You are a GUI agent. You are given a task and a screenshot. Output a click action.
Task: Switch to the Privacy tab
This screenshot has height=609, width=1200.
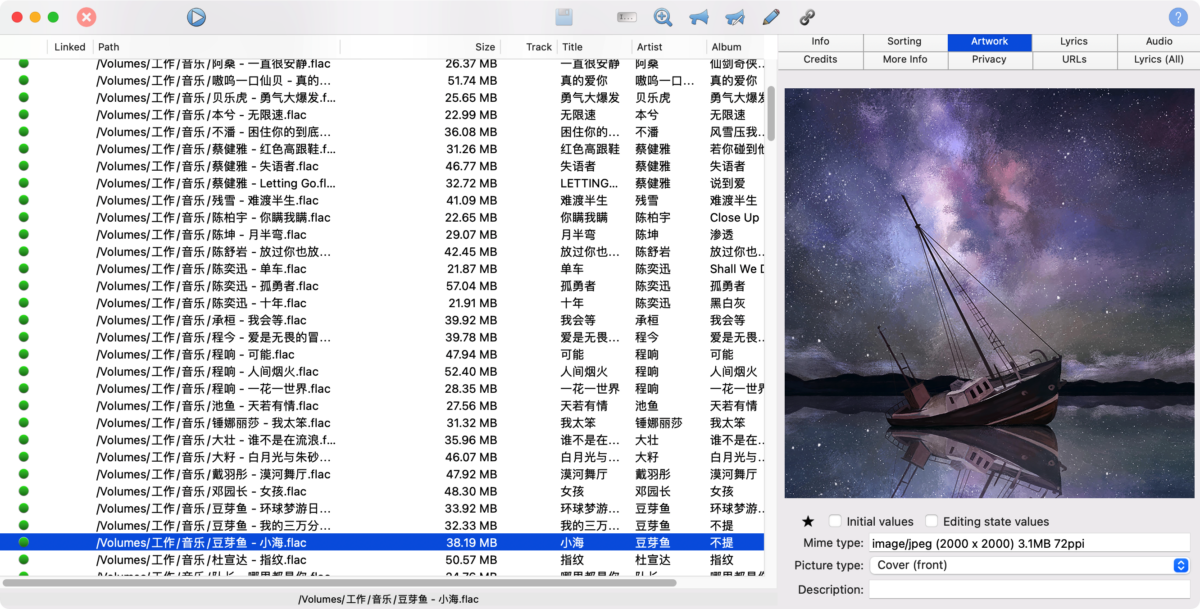click(x=989, y=60)
